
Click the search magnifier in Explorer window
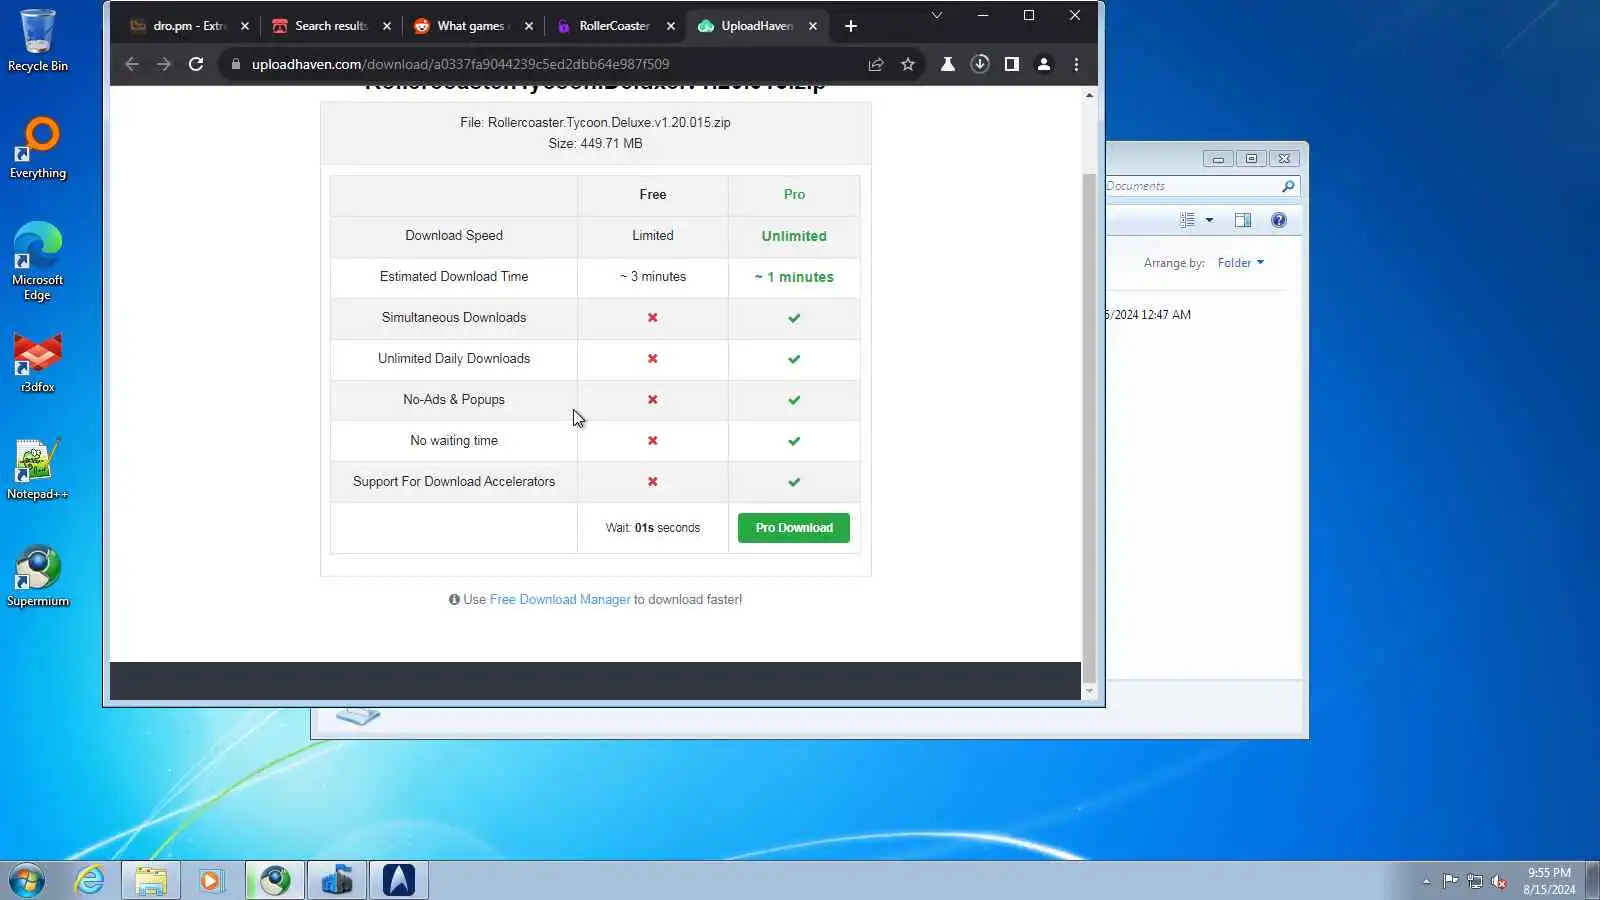1288,186
